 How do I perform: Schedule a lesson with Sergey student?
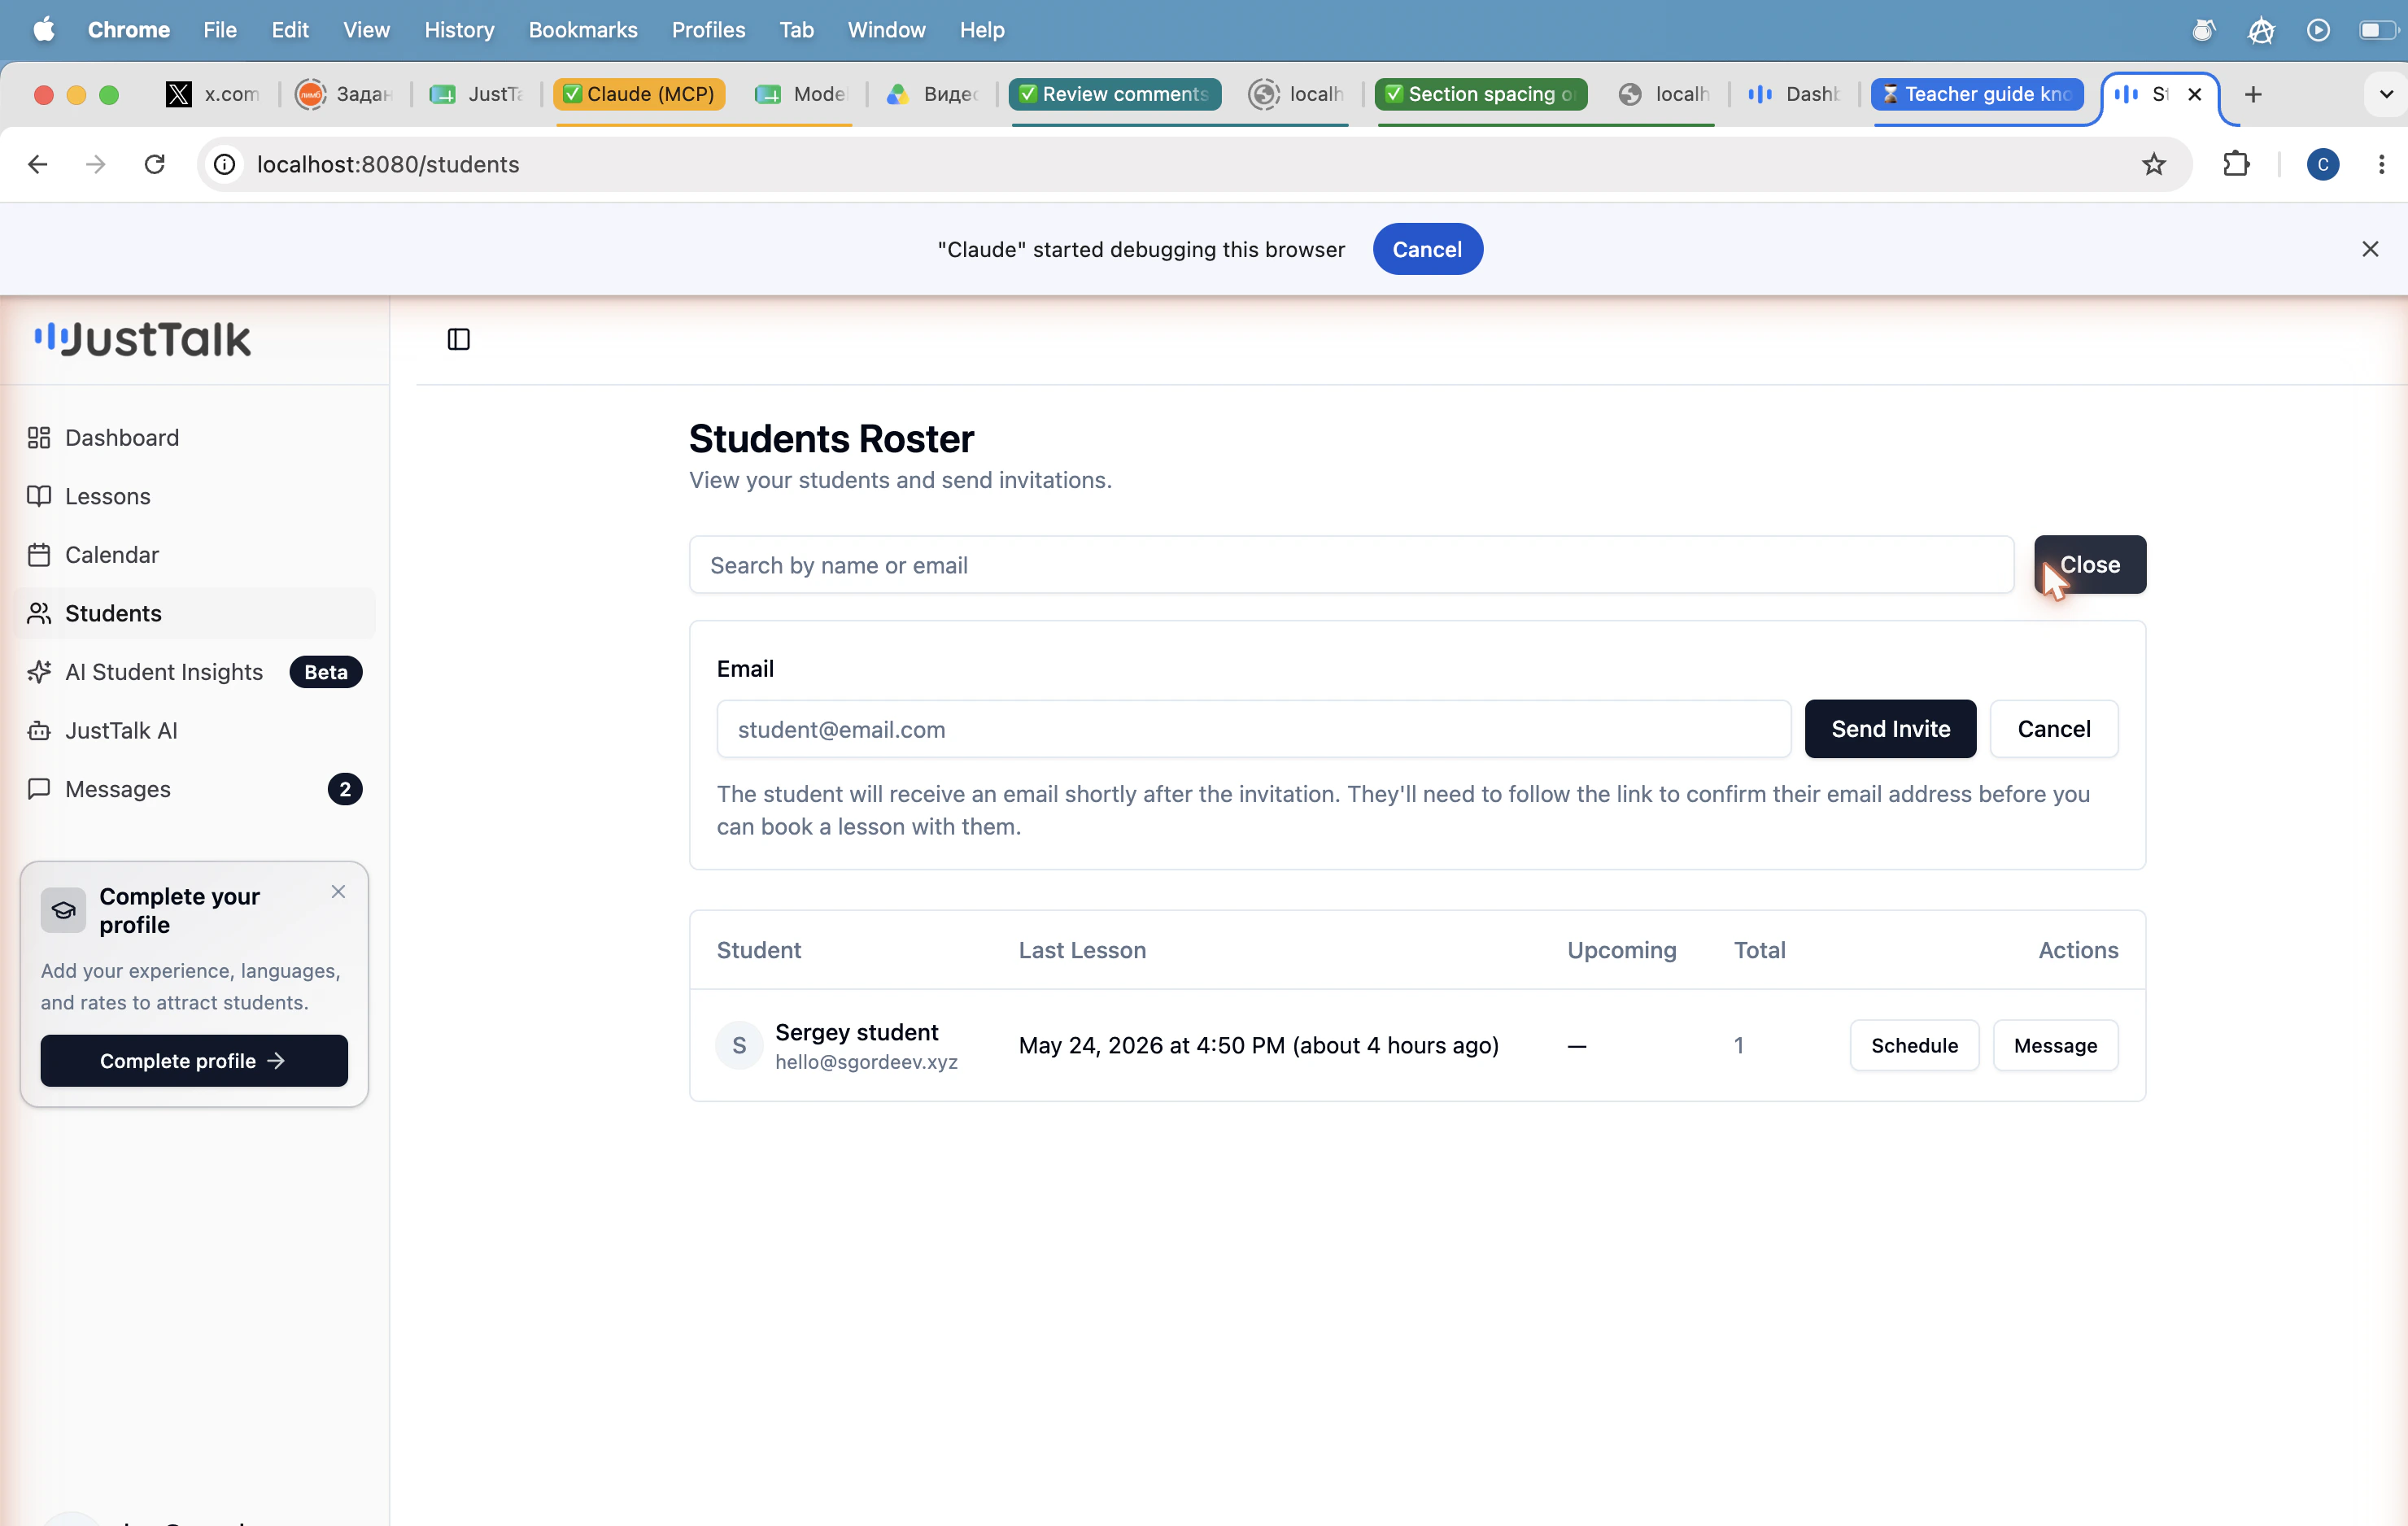click(x=1914, y=1045)
